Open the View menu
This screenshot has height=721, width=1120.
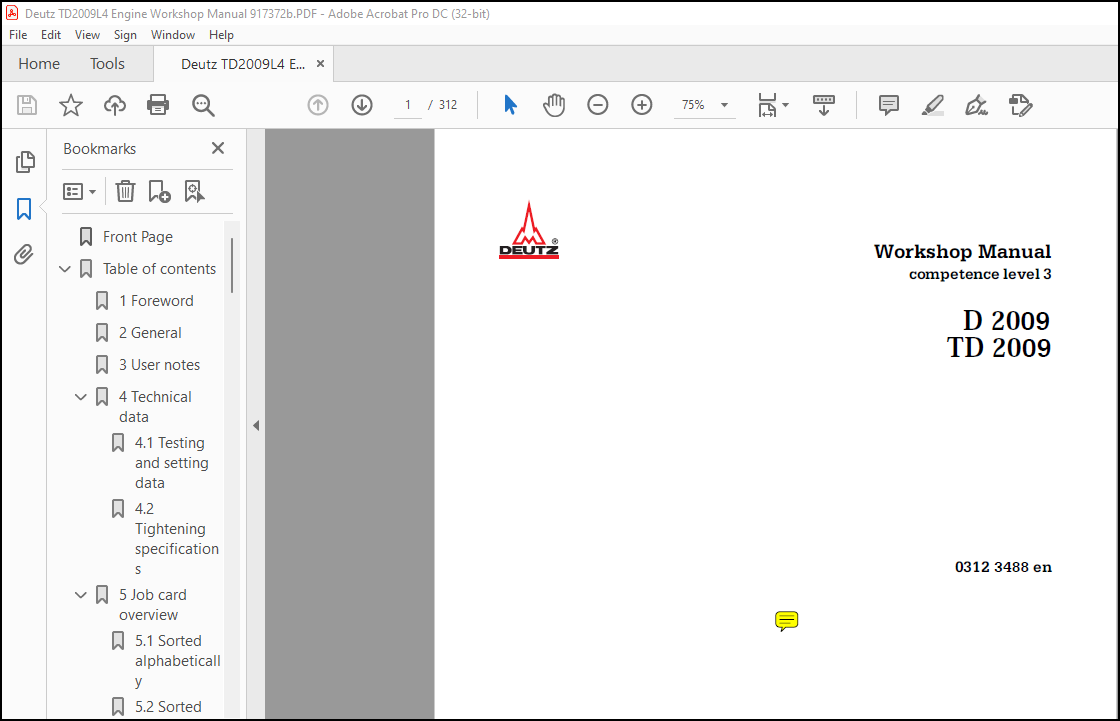coord(87,34)
